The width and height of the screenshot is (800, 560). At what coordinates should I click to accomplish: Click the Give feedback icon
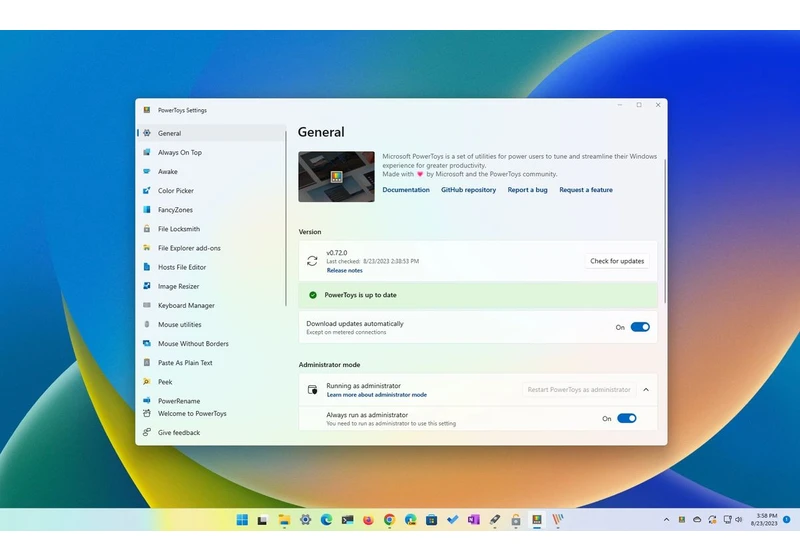click(x=147, y=432)
